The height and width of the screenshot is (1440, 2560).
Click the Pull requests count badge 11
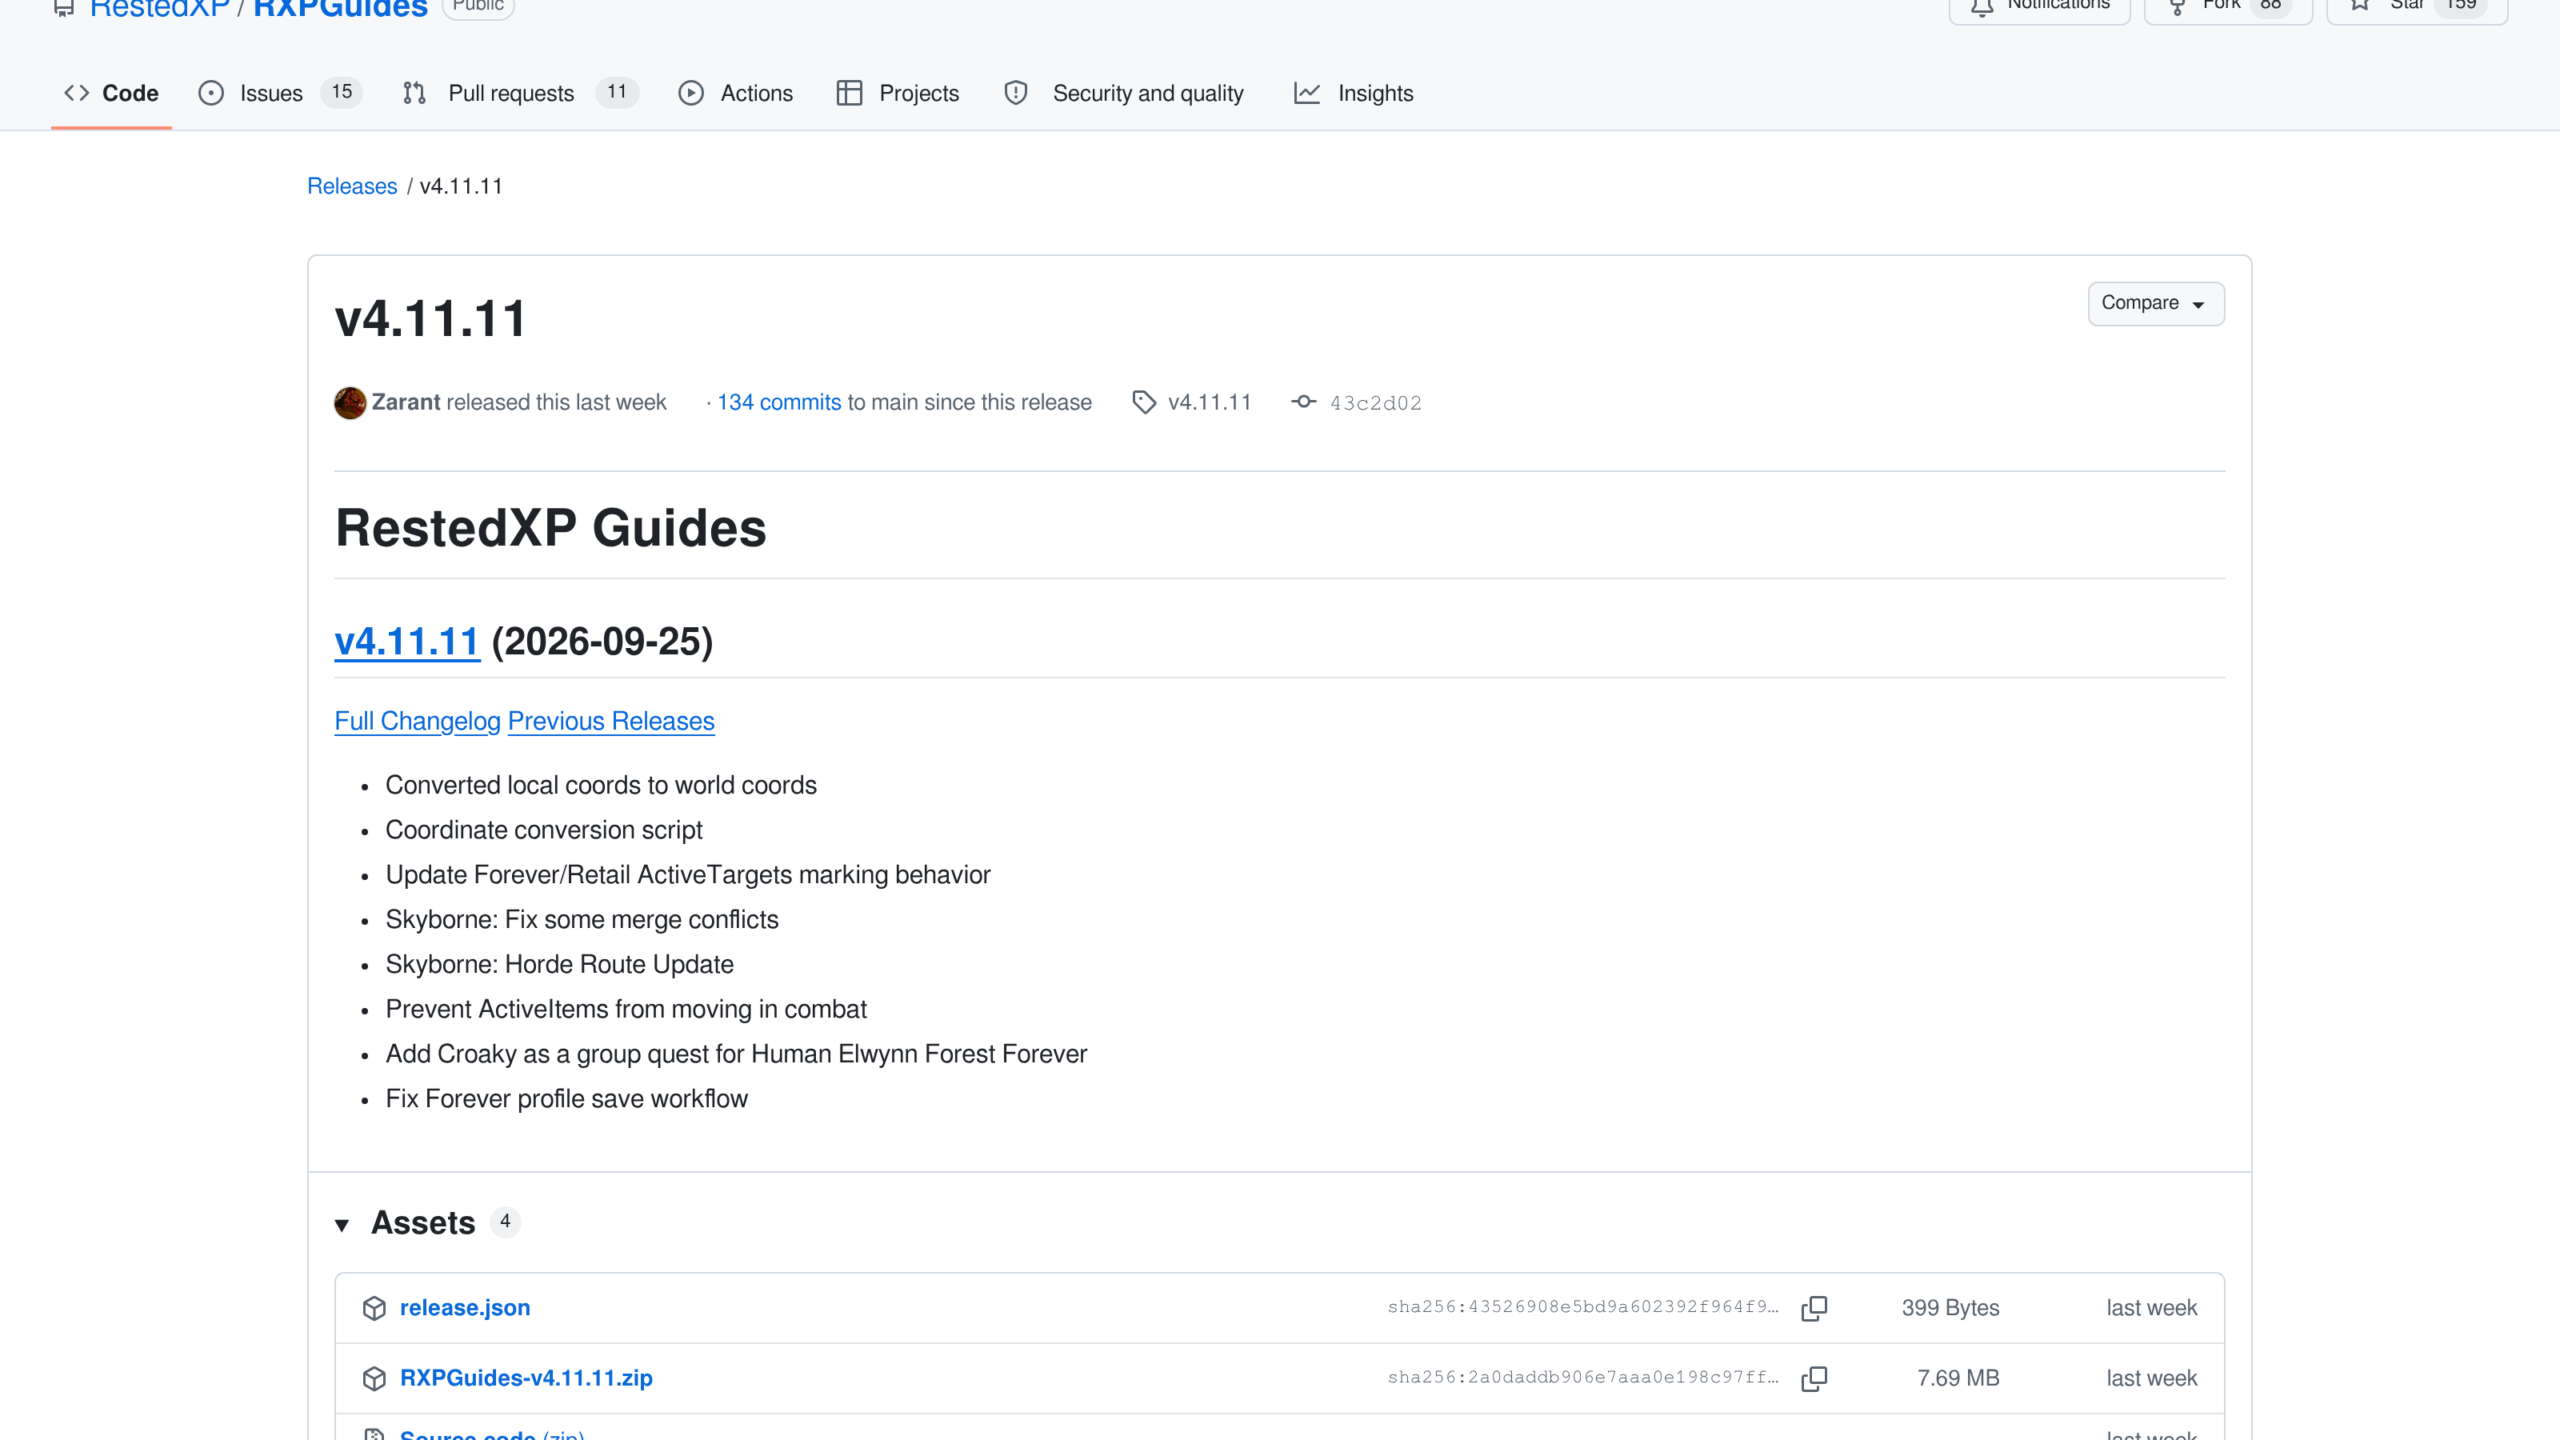tap(617, 92)
